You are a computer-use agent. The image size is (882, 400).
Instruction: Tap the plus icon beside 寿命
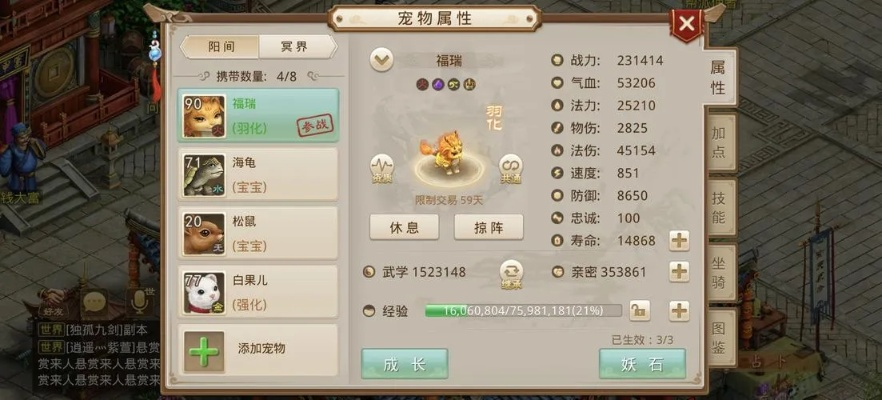(x=679, y=241)
